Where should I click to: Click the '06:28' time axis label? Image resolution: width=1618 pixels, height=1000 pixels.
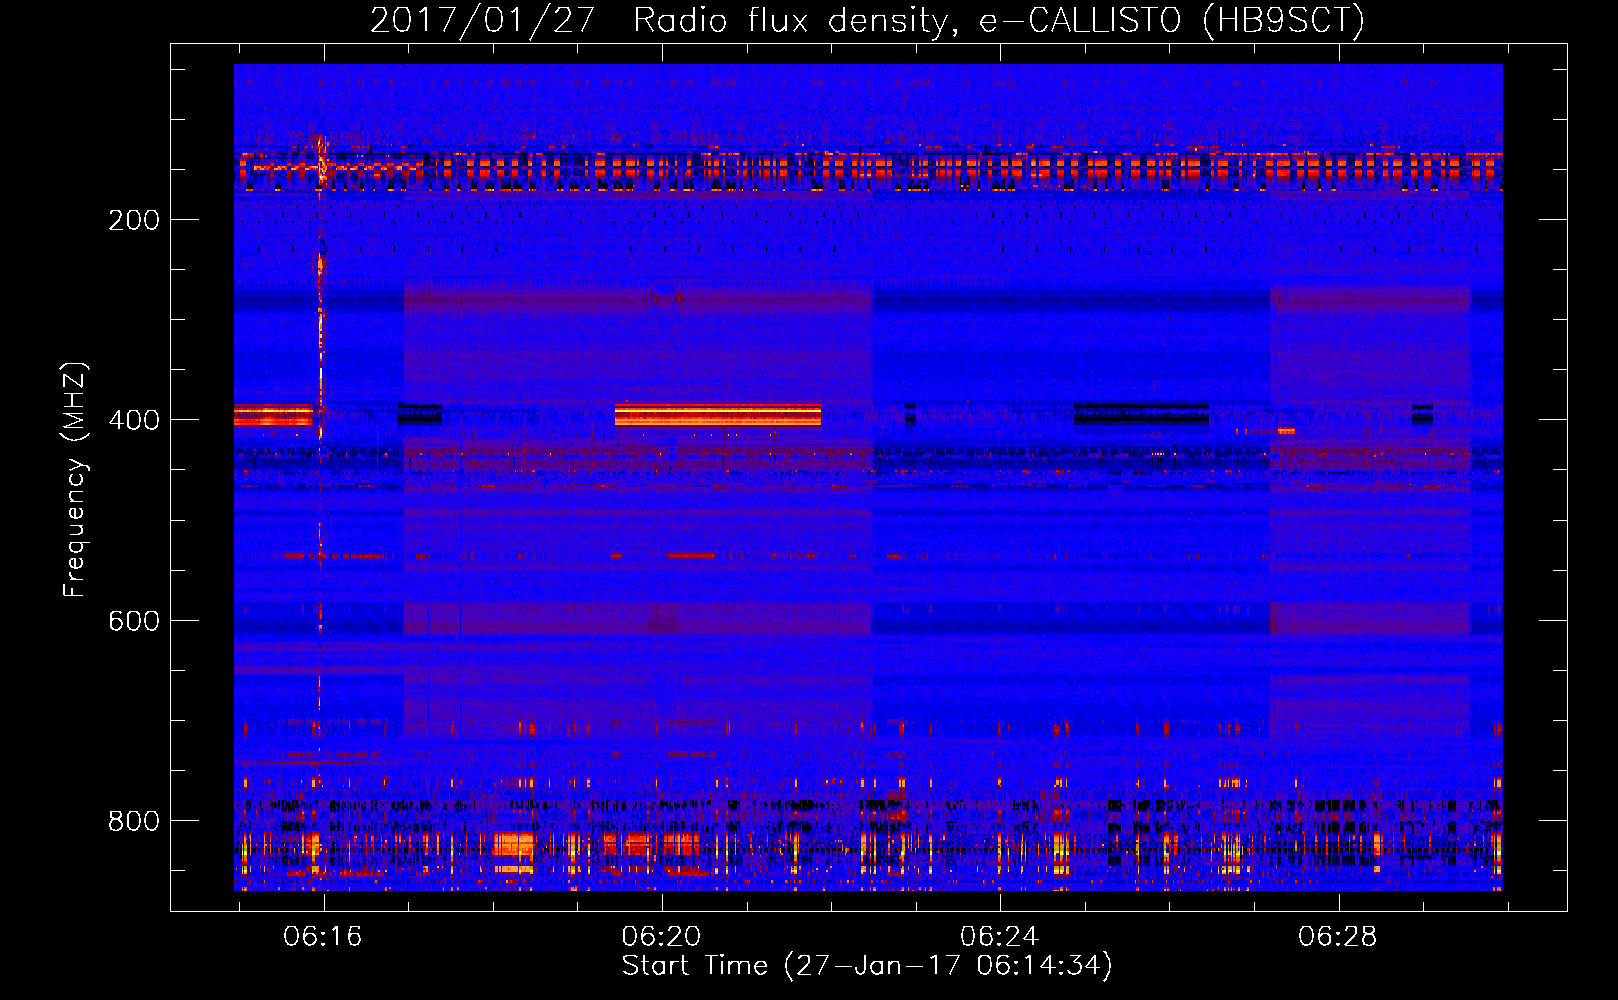tap(1337, 937)
